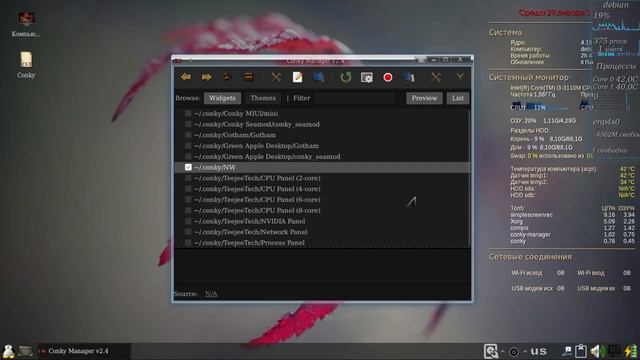This screenshot has height=360, width=640.
Task: Switch the US keyboard layout indicator
Action: coord(538,351)
